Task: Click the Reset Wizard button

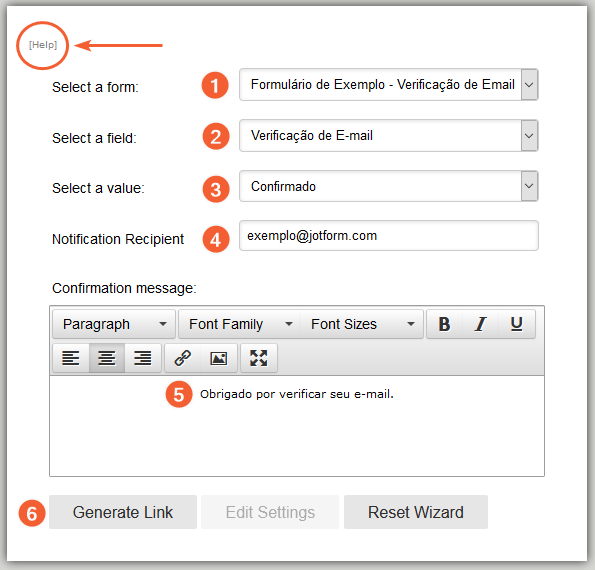Action: point(416,512)
